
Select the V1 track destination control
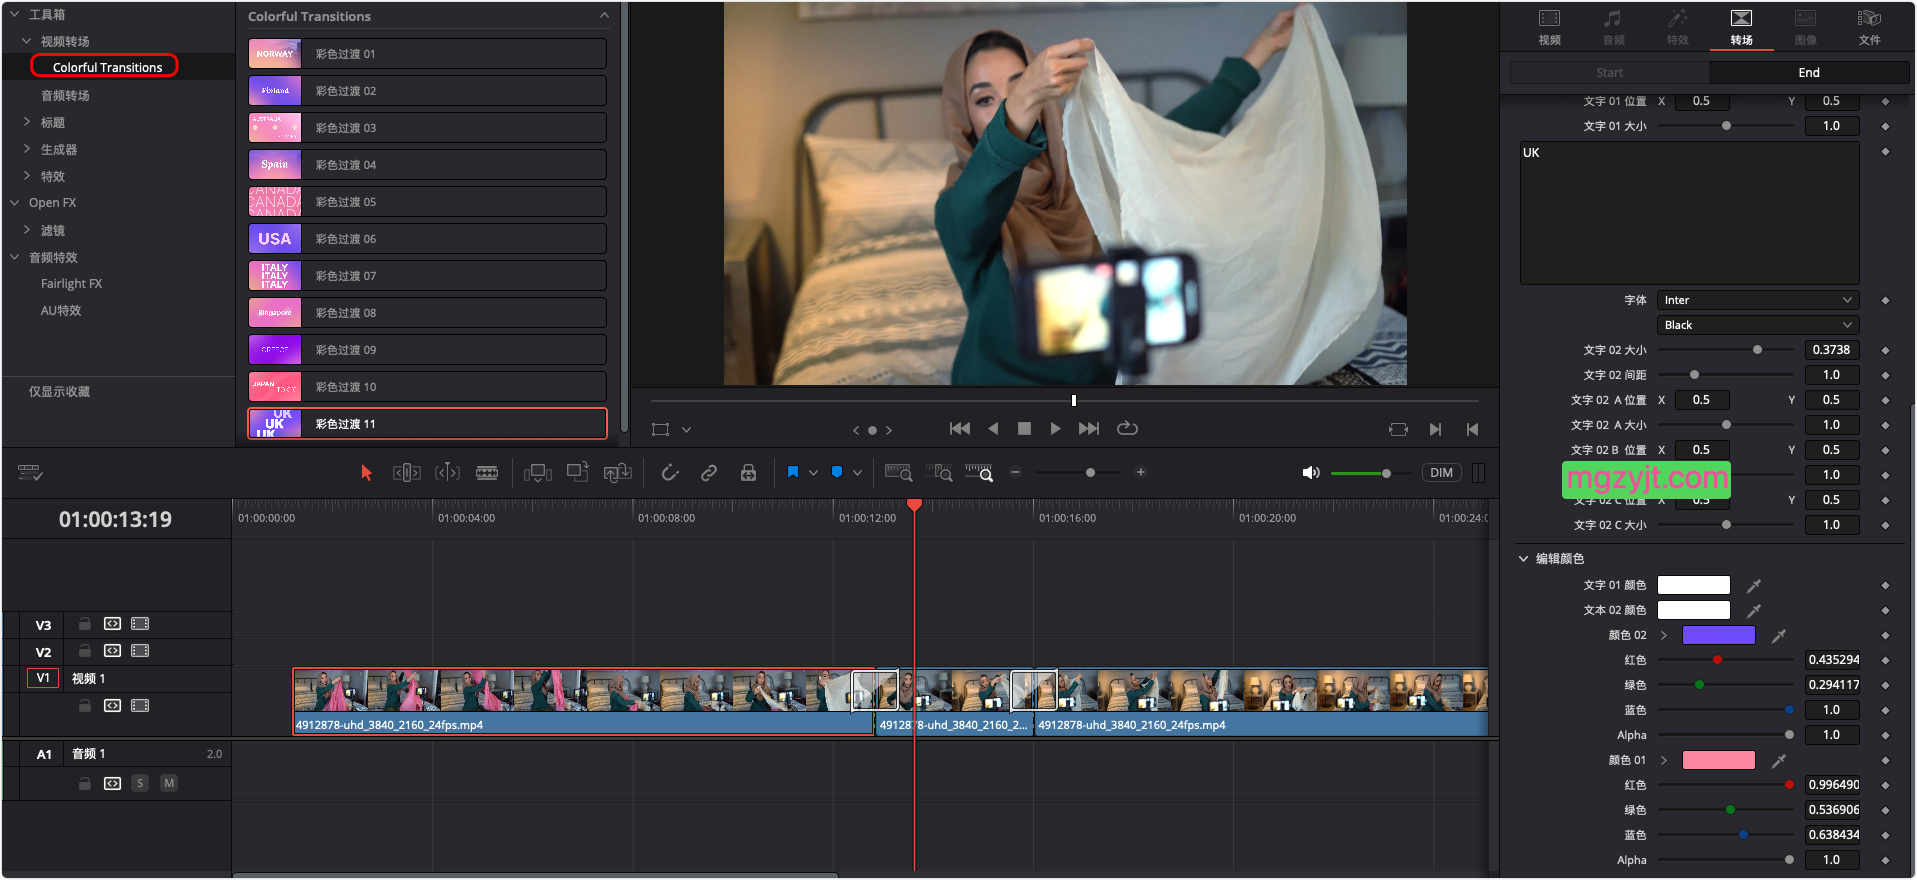coord(43,678)
